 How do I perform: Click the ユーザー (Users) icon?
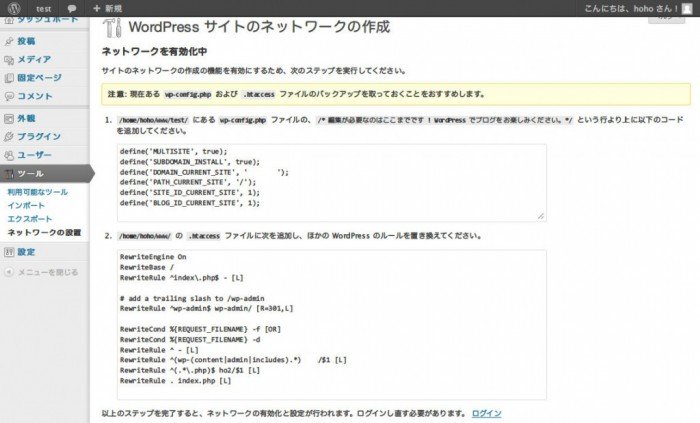click(10, 155)
